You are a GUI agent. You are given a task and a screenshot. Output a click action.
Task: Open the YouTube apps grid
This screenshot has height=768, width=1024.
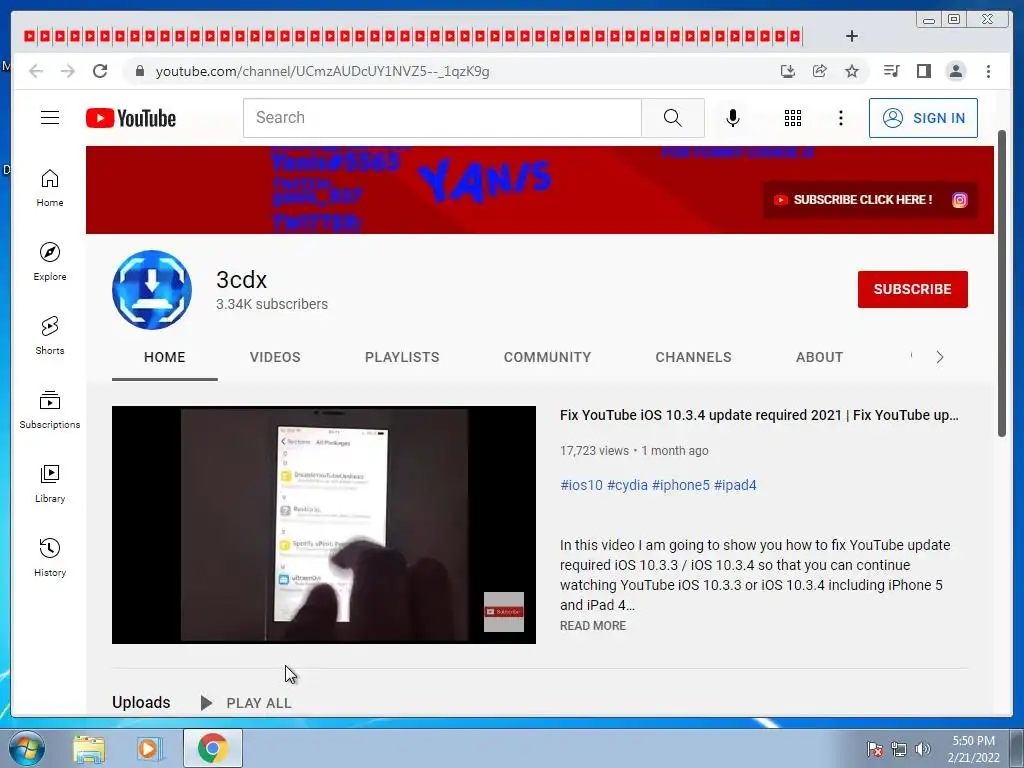tap(792, 118)
